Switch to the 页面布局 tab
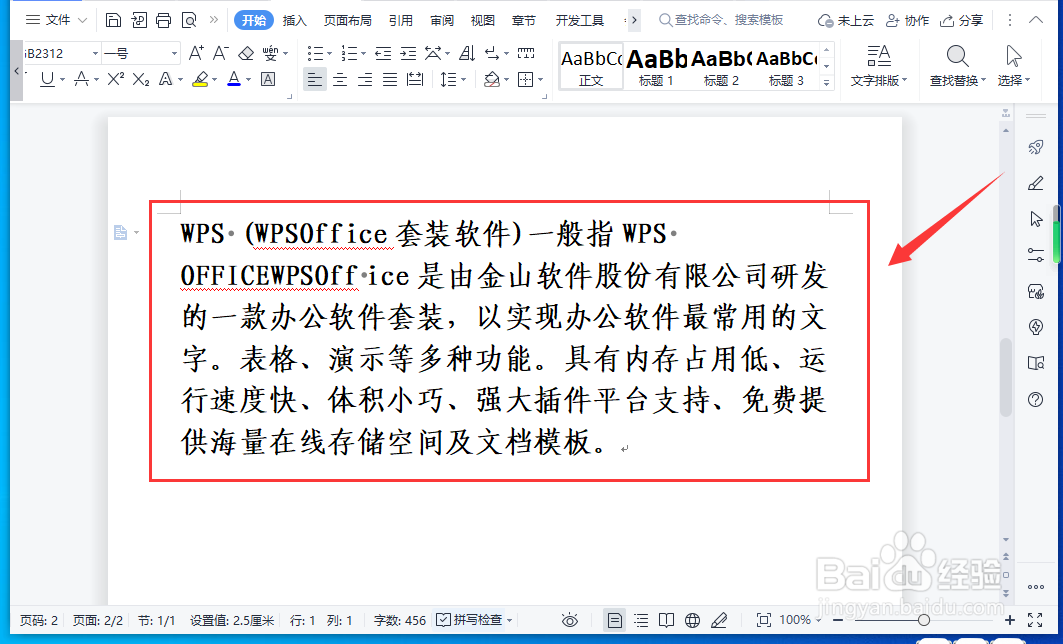Image resolution: width=1063 pixels, height=644 pixels. coord(348,20)
